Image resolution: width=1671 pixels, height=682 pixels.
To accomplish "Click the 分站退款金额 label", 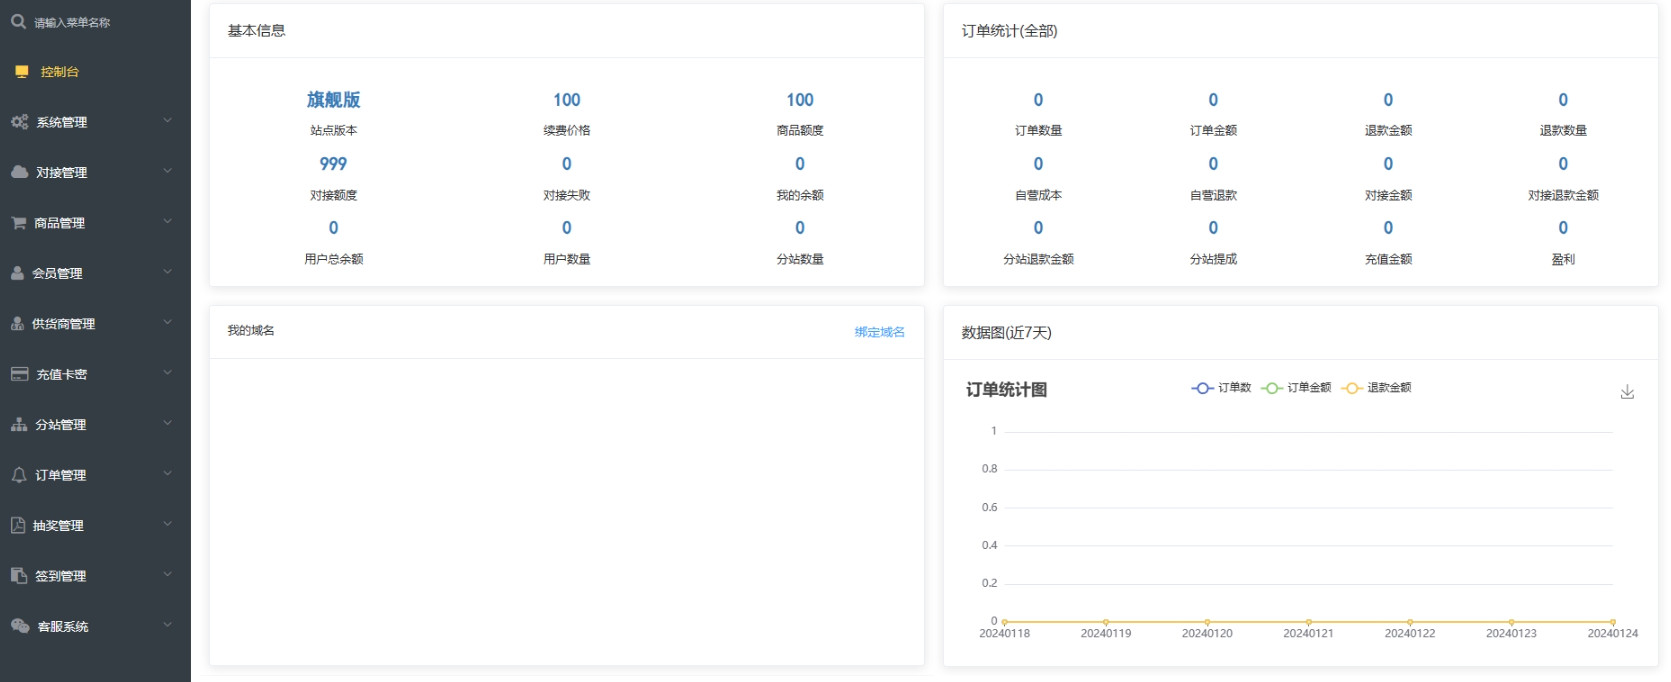I will (x=1038, y=259).
